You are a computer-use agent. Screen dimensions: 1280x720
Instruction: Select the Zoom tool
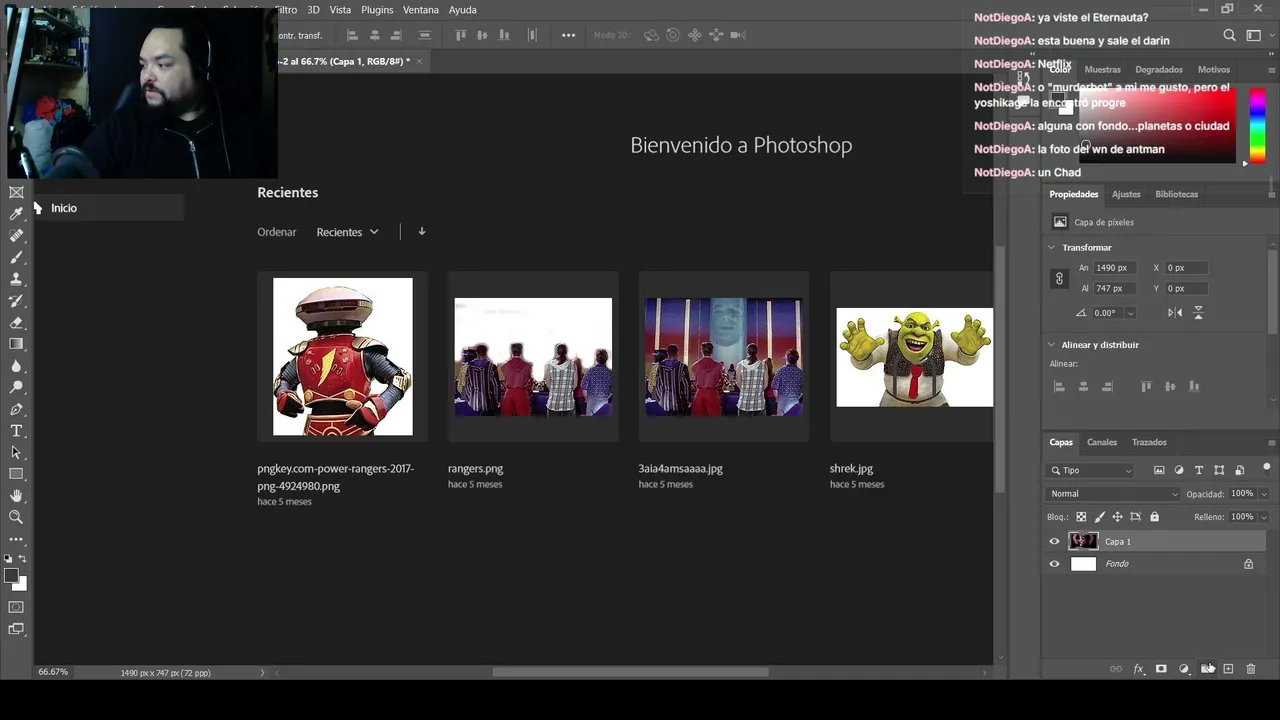tap(16, 518)
